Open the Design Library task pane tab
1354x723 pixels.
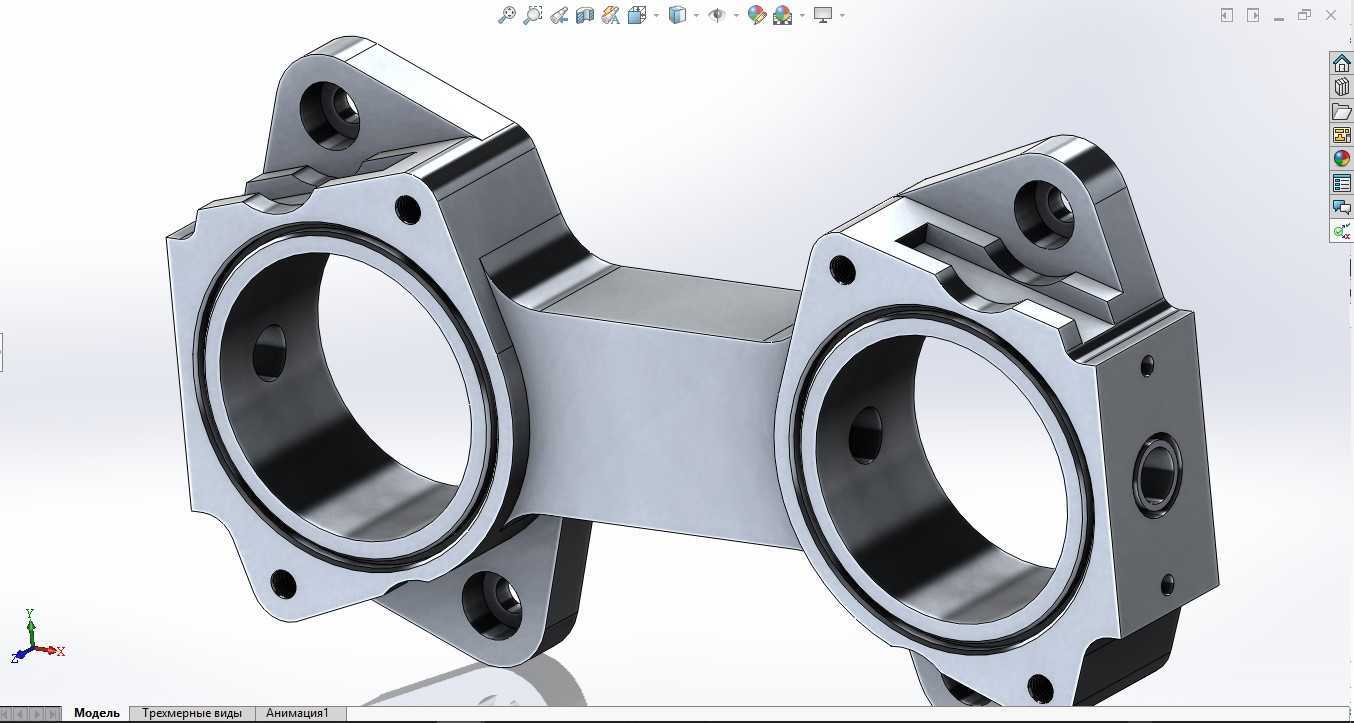tap(1341, 87)
